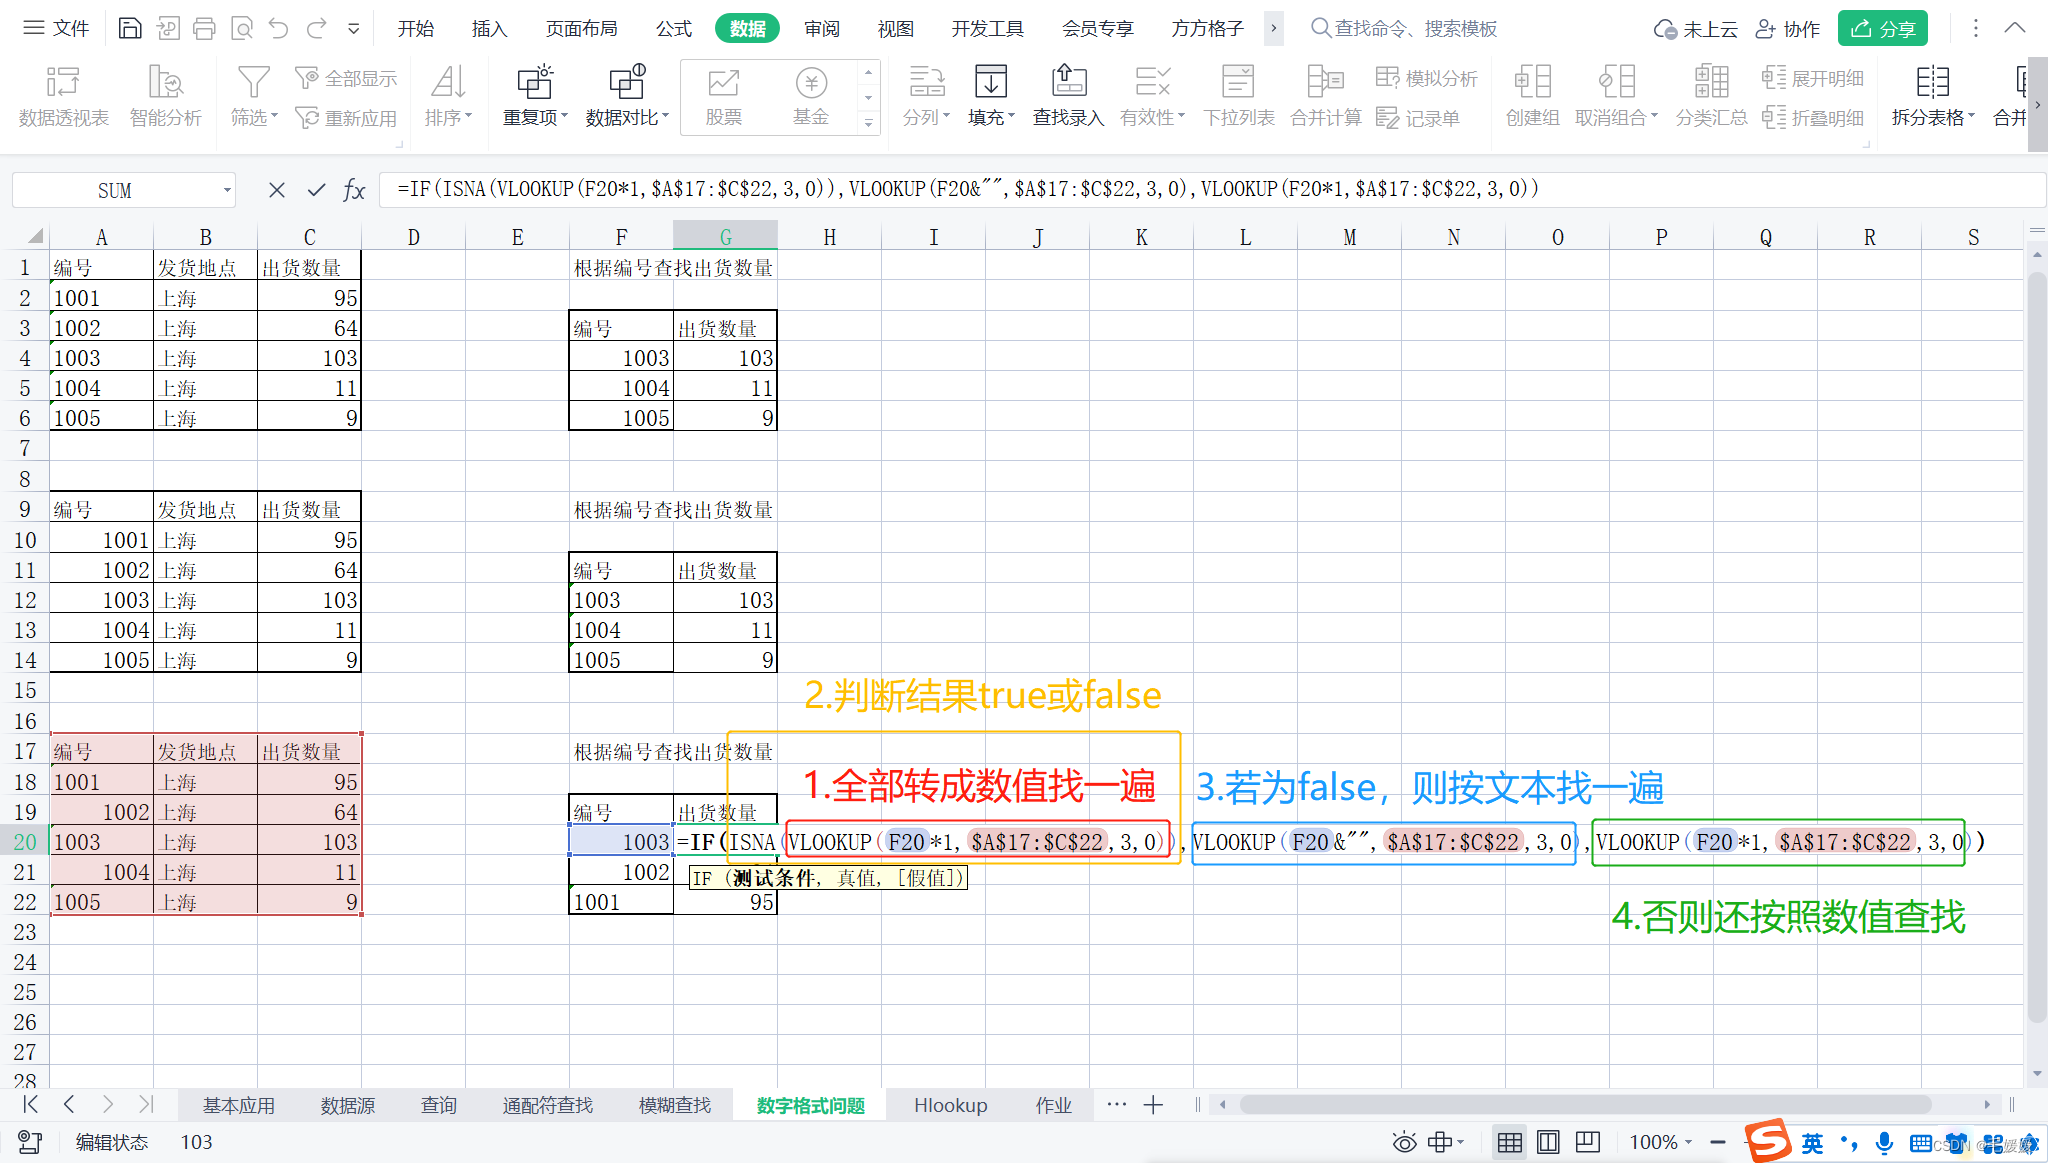Viewport: 2048px width, 1163px height.
Task: Switch to the 开始 ribbon tab
Action: (x=415, y=28)
